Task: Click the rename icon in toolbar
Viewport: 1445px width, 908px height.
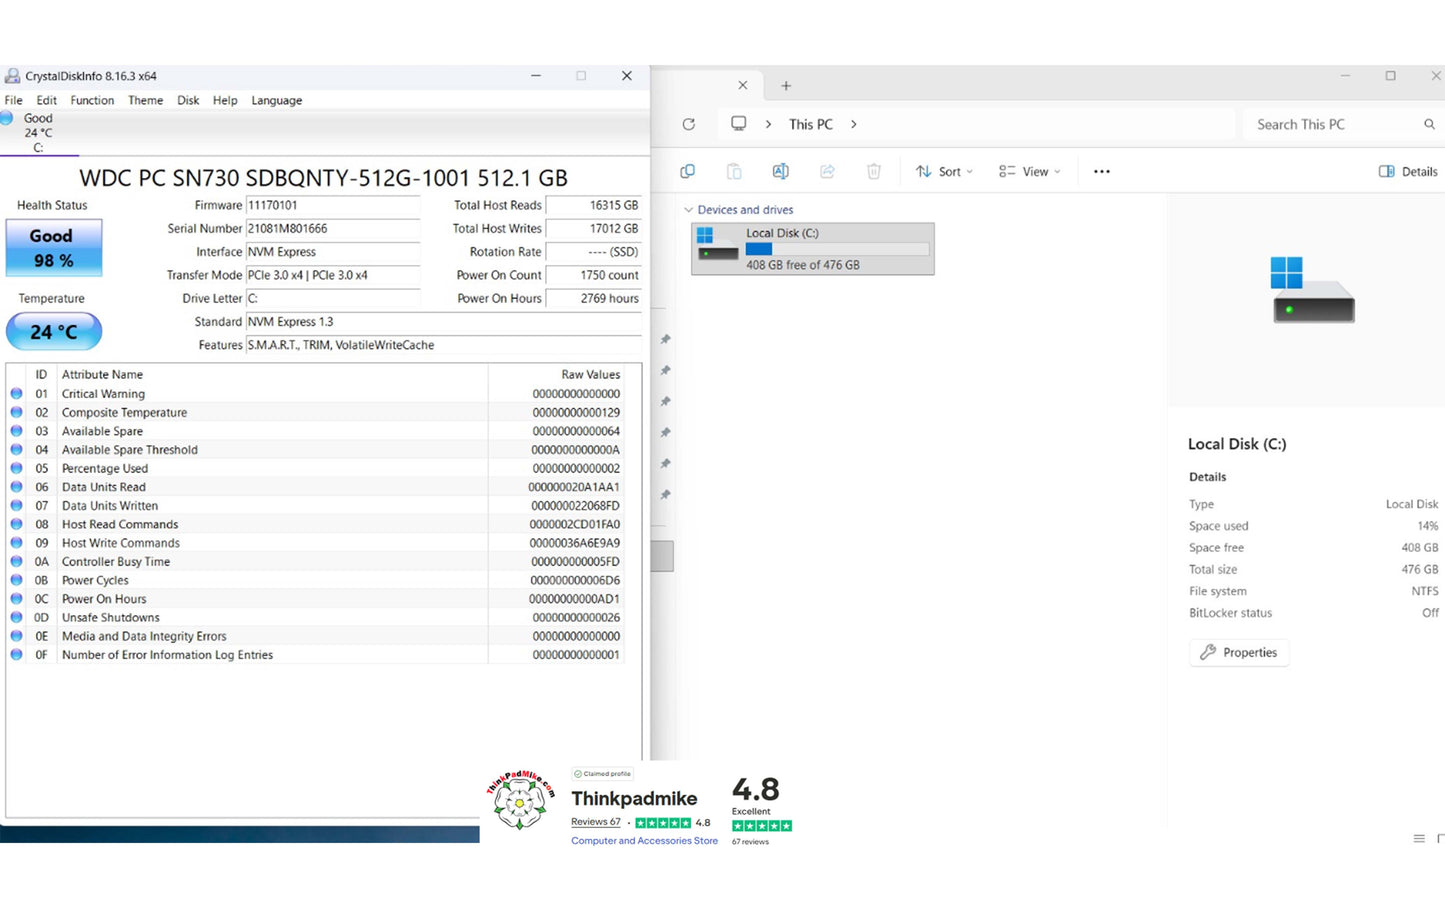Action: click(780, 172)
